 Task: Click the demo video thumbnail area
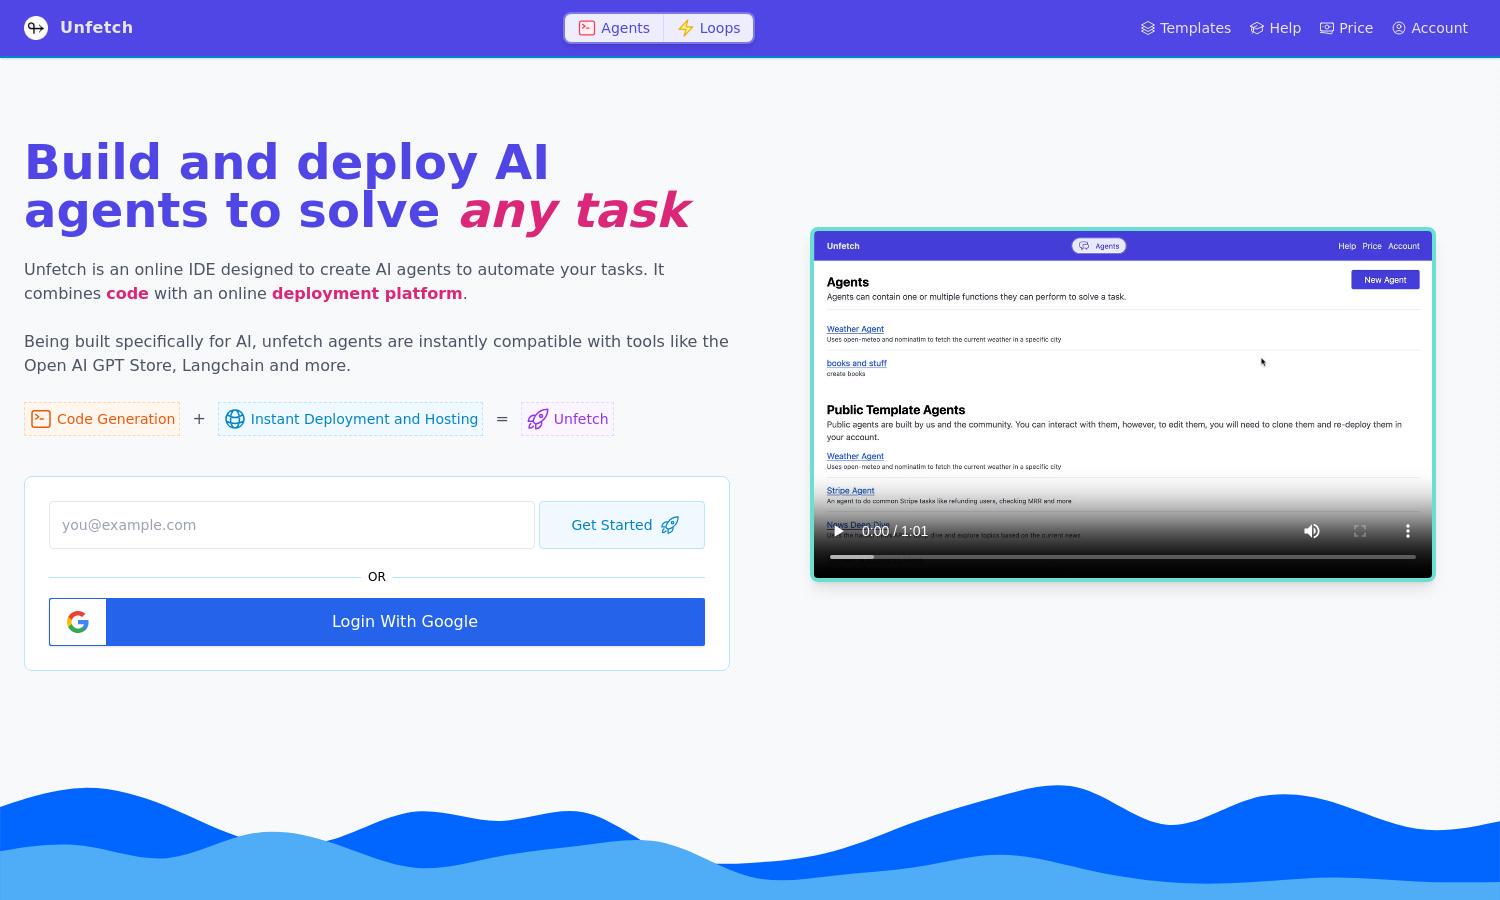(1123, 404)
